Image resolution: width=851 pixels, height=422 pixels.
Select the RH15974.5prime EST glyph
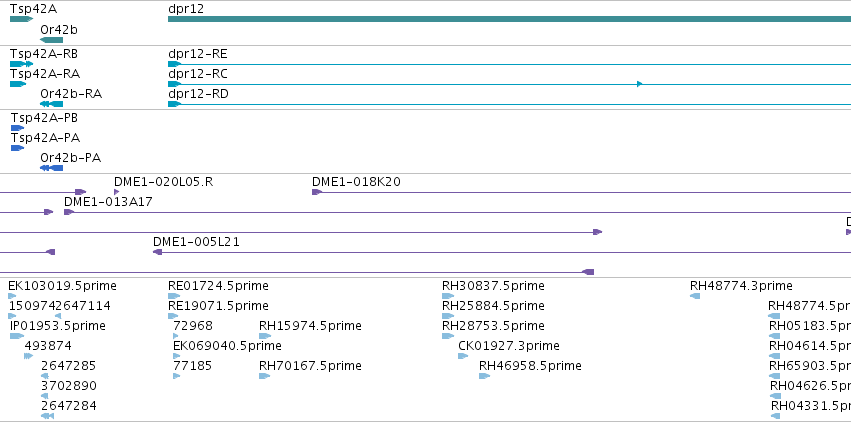[x=265, y=336]
